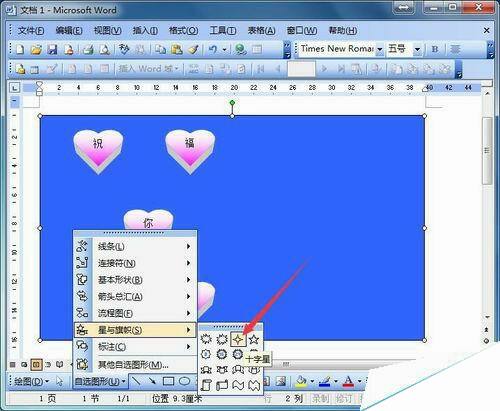Switch to Outline view button
500x411 pixels.
tap(48, 365)
